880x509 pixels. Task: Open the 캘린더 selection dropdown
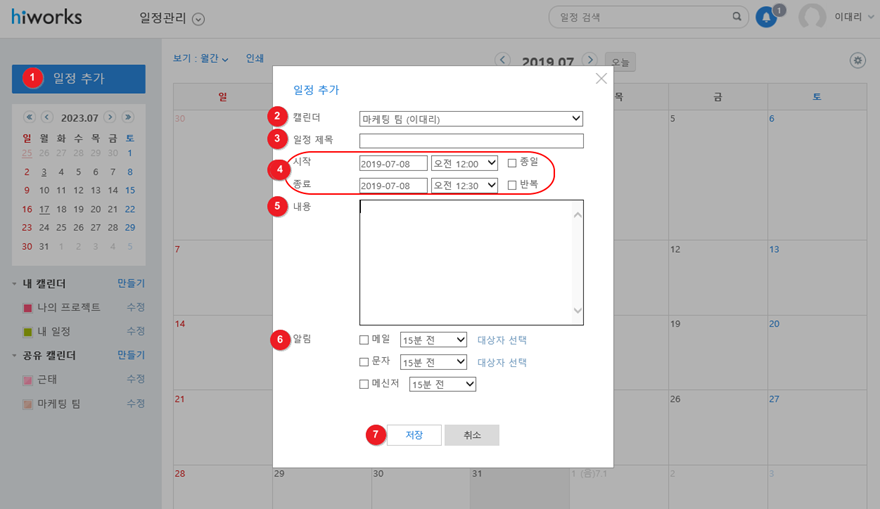pos(471,119)
